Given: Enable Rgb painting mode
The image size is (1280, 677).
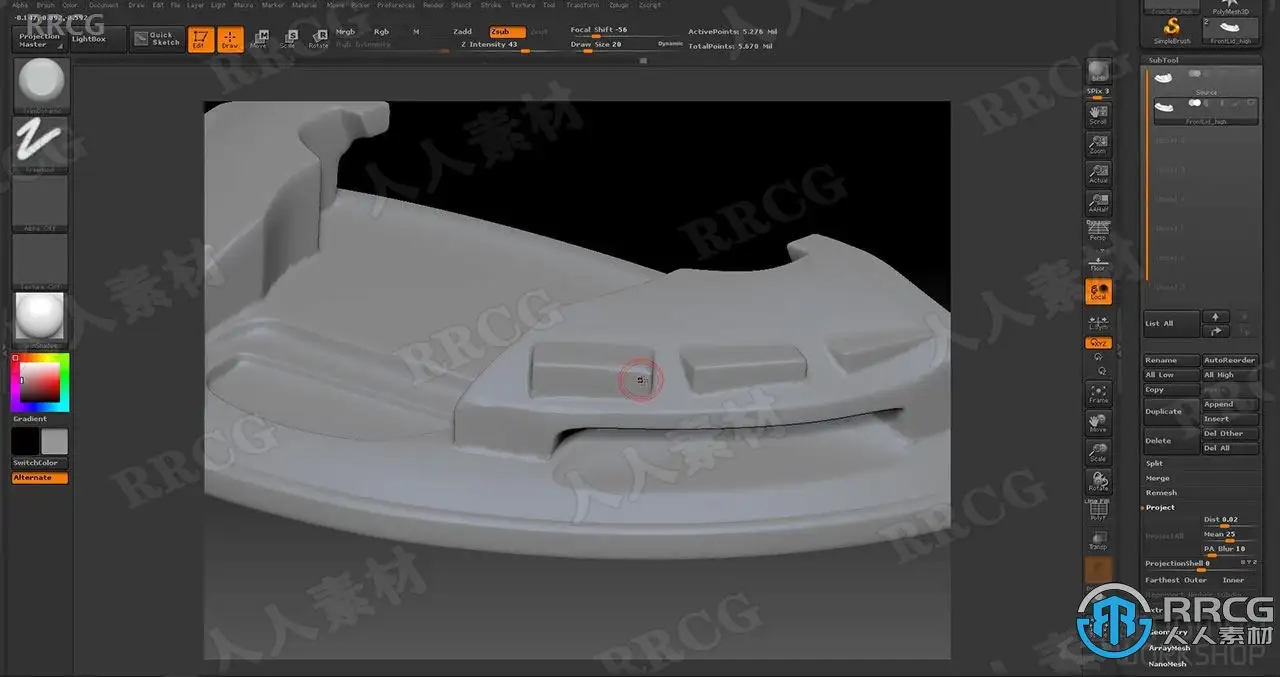Looking at the screenshot, I should pos(381,32).
